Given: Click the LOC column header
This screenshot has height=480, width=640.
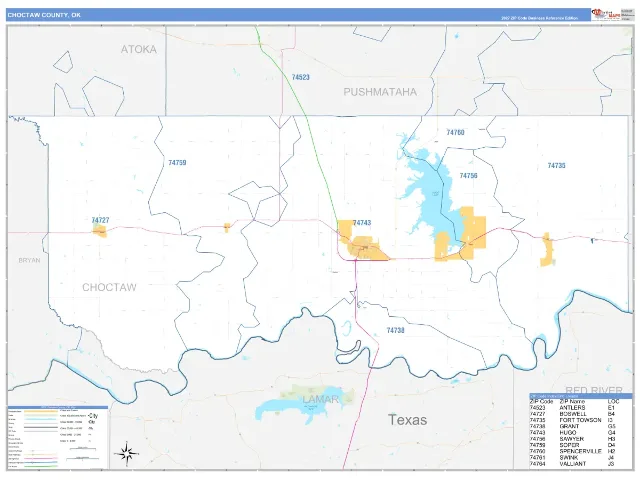Looking at the screenshot, I should tap(613, 402).
